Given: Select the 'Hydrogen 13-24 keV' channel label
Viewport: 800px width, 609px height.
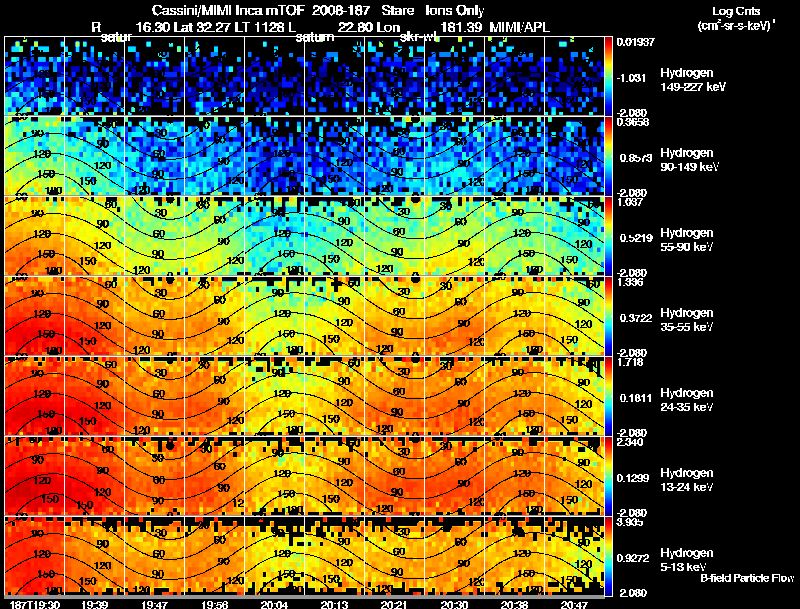Looking at the screenshot, I should (x=687, y=480).
